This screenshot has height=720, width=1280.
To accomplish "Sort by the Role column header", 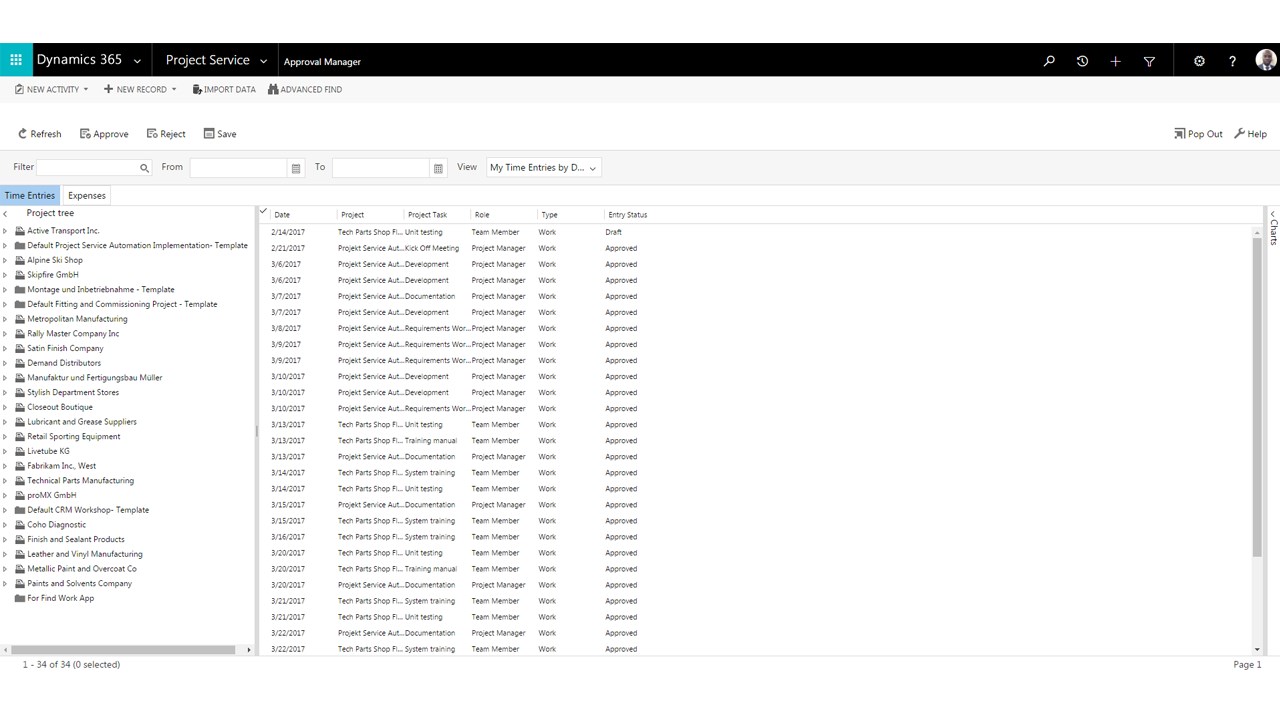I will click(482, 215).
